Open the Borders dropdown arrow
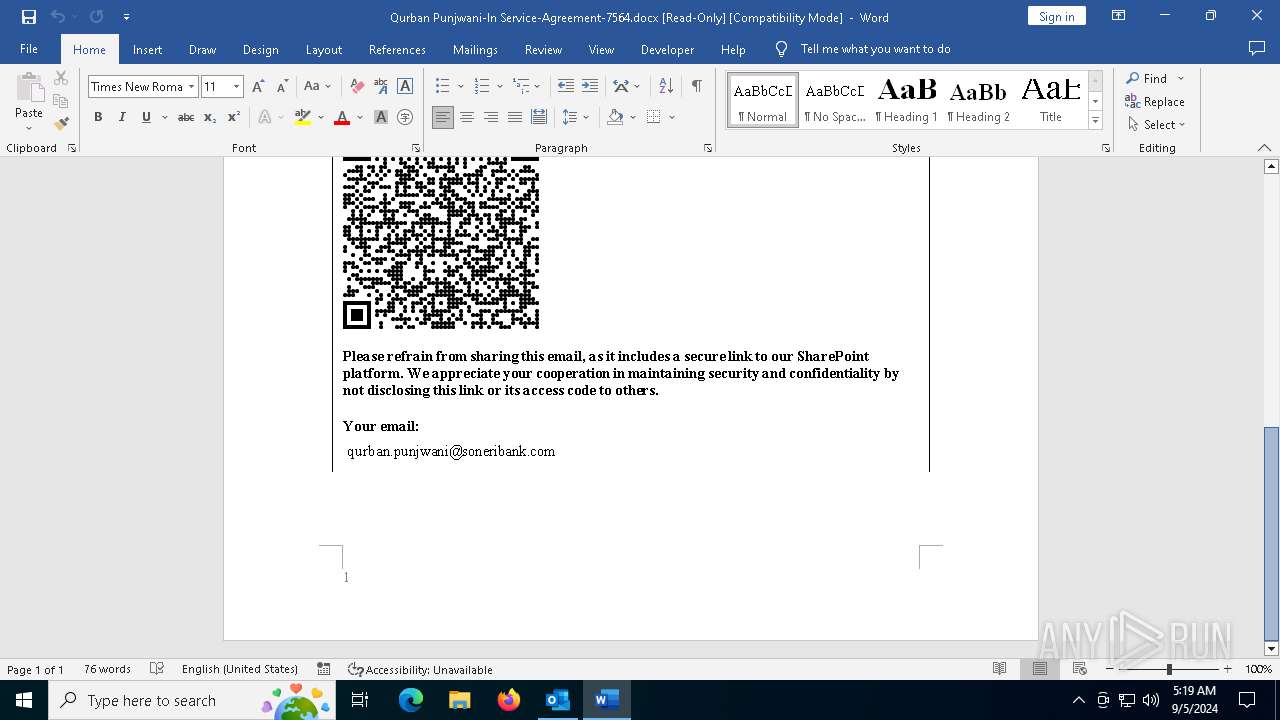 (672, 117)
